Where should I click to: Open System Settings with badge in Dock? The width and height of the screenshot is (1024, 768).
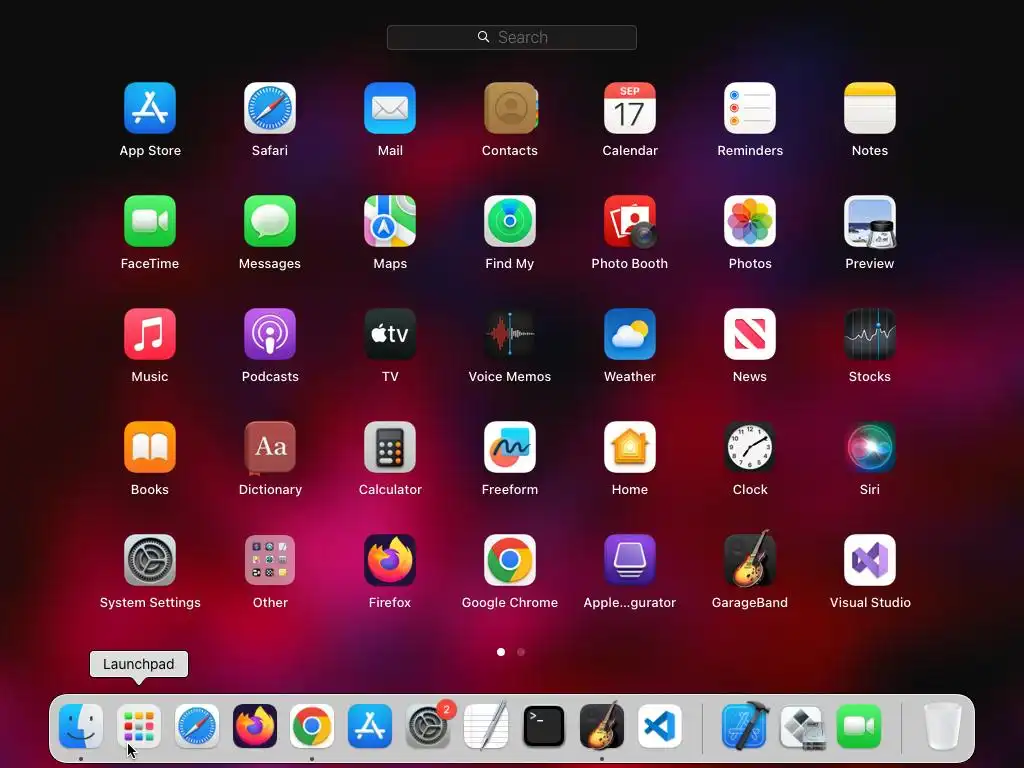click(x=428, y=726)
